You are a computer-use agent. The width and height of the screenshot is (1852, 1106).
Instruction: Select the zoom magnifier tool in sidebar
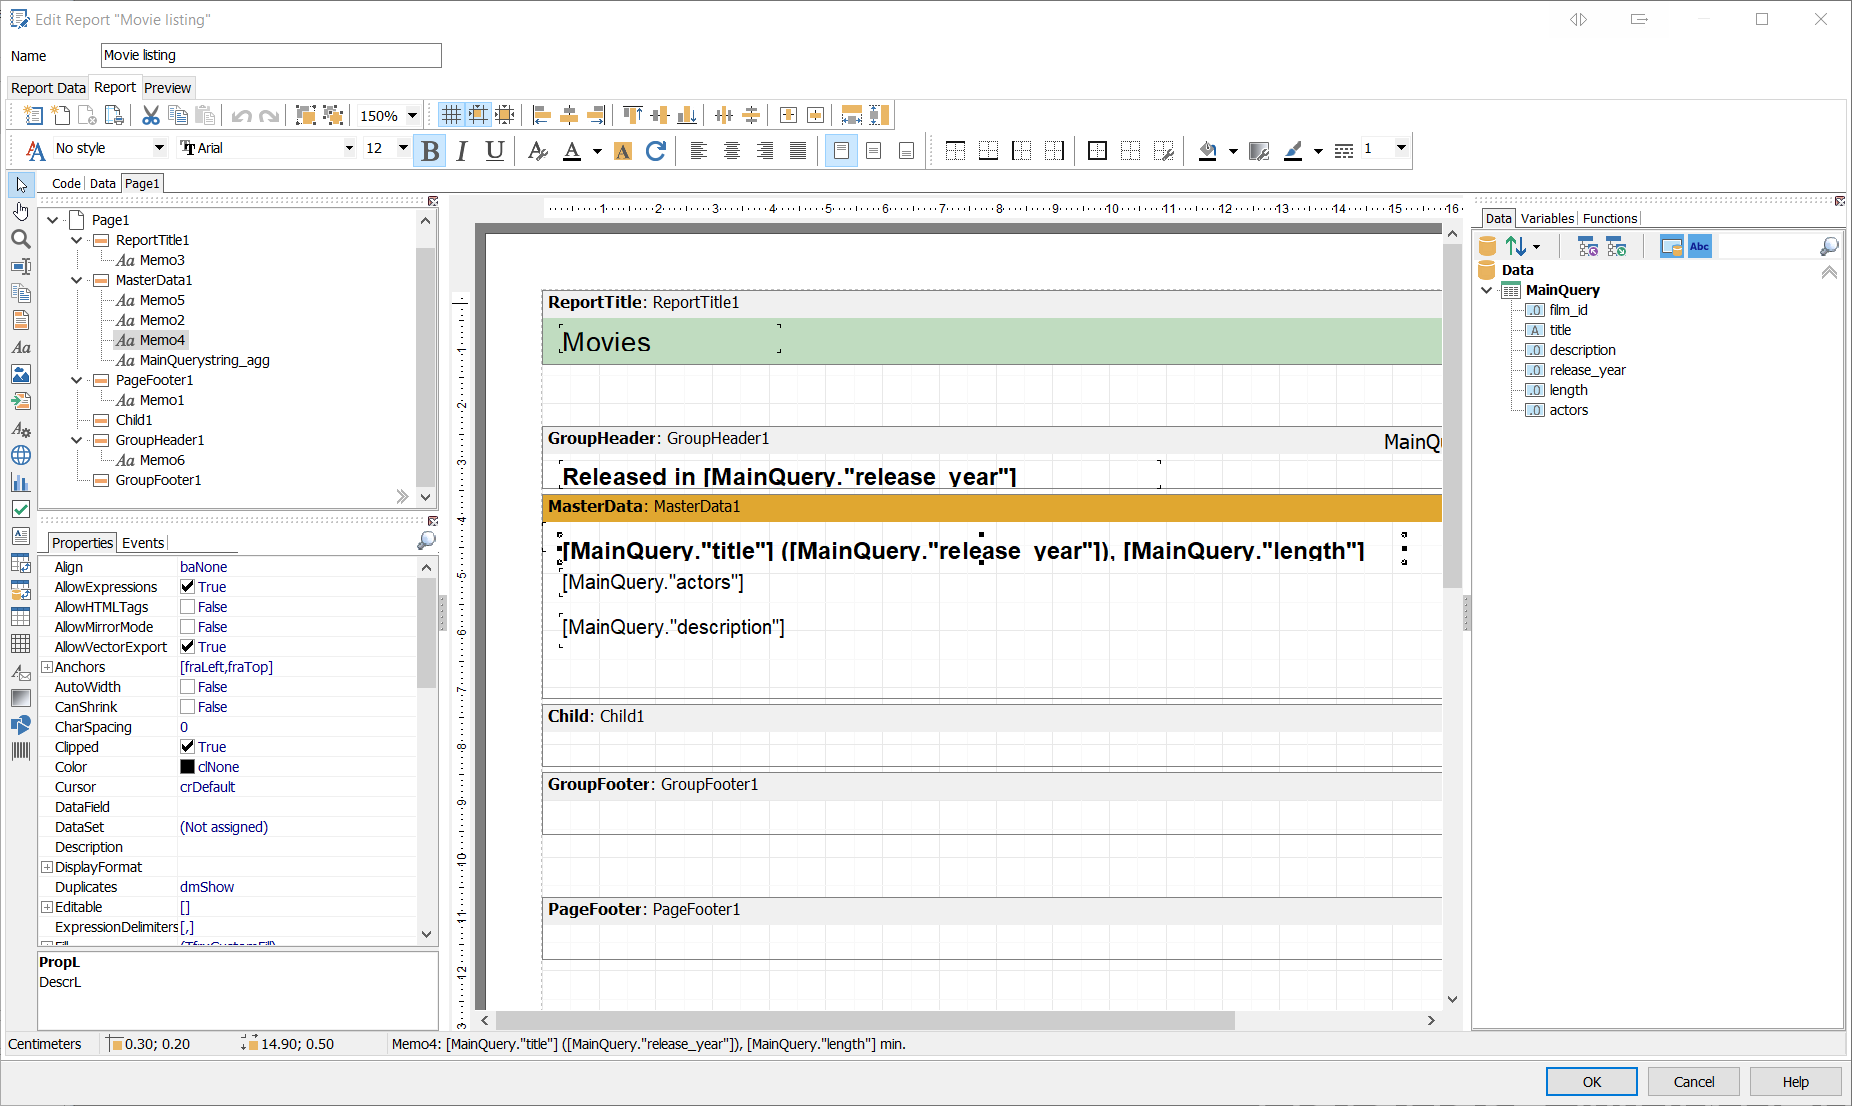click(20, 239)
